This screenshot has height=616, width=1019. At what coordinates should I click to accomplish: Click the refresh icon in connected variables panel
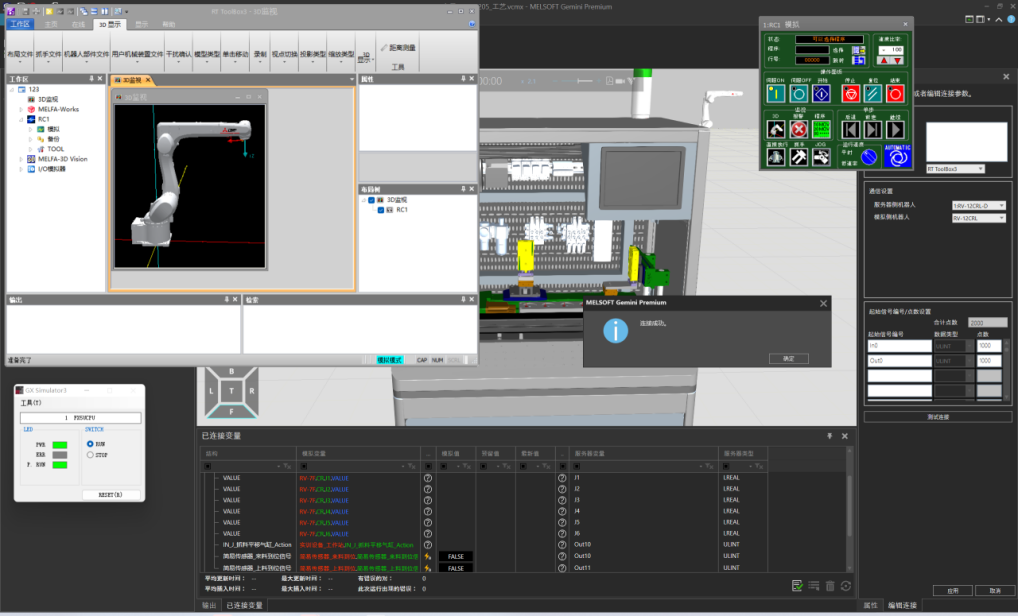845,586
